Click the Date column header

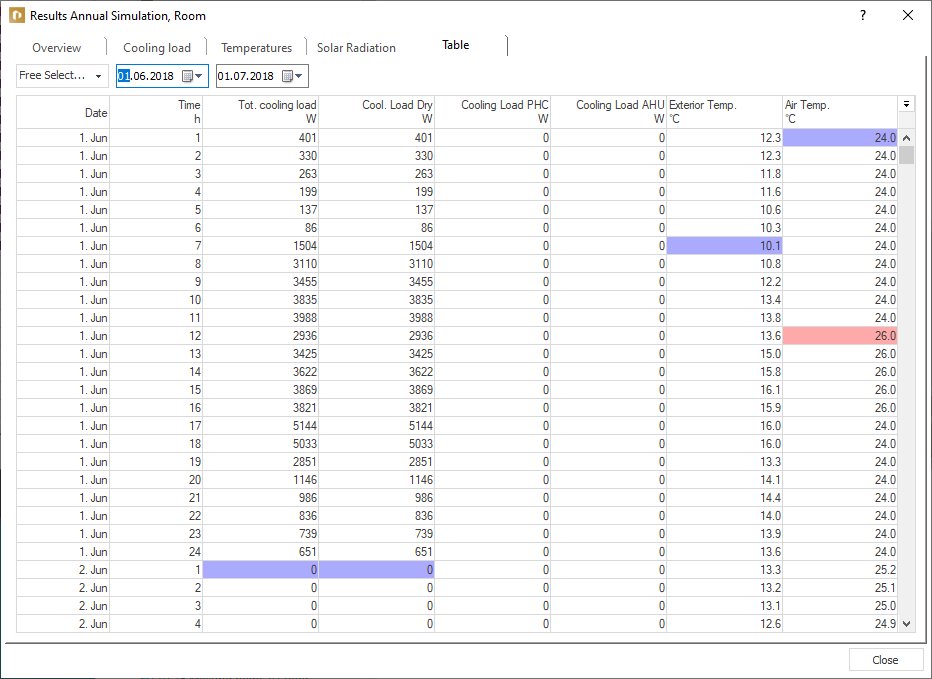click(63, 112)
